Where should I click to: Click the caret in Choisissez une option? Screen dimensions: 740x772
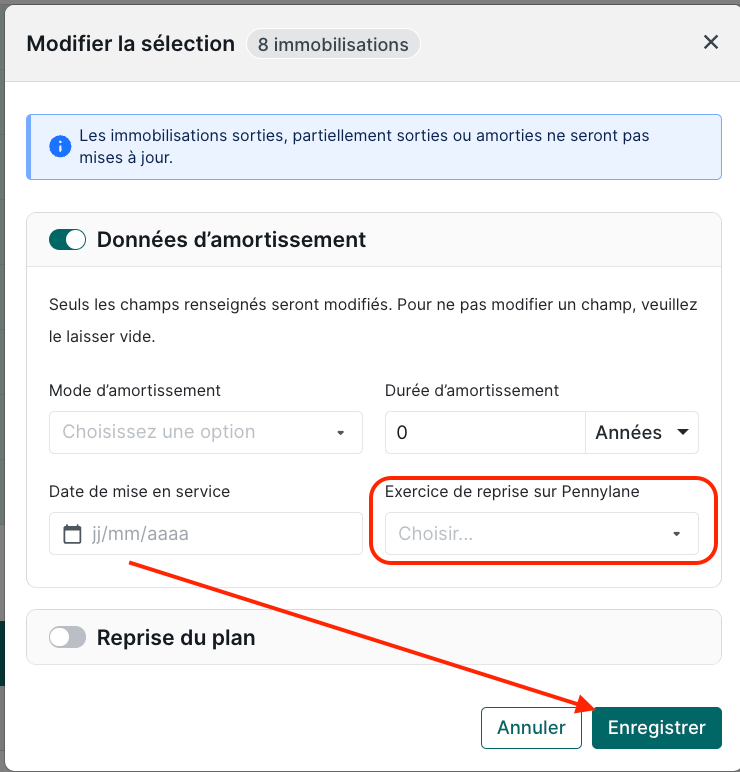pyautogui.click(x=340, y=433)
